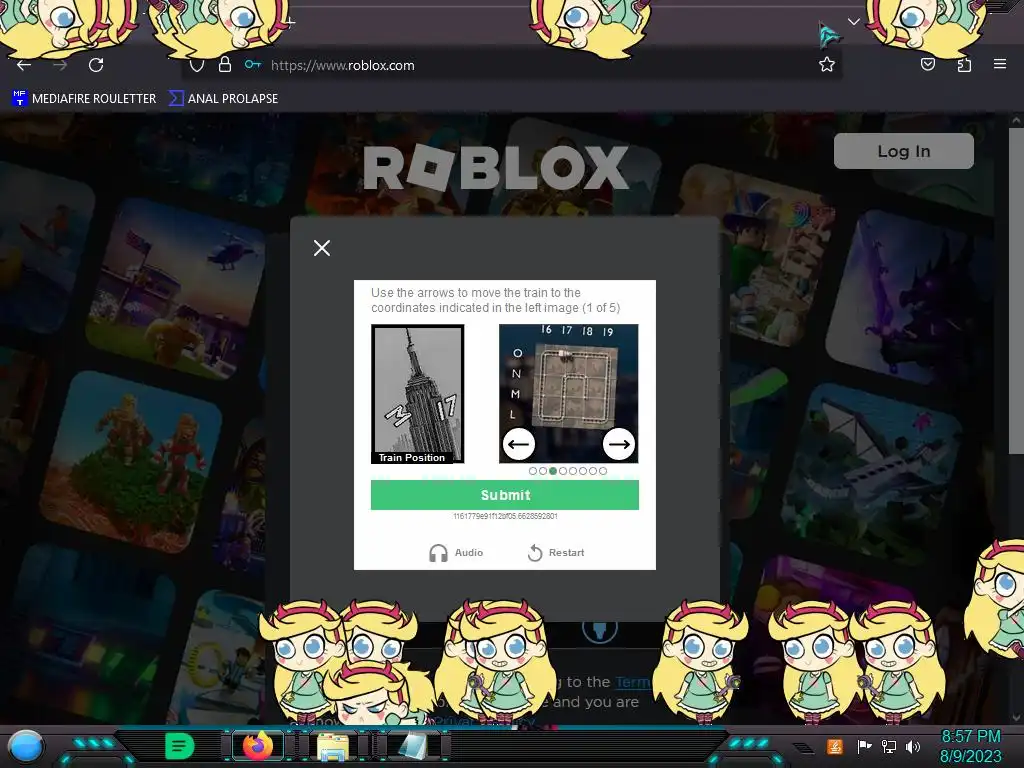Switch to the Audio challenge
Image resolution: width=1024 pixels, height=768 pixels.
click(x=456, y=552)
